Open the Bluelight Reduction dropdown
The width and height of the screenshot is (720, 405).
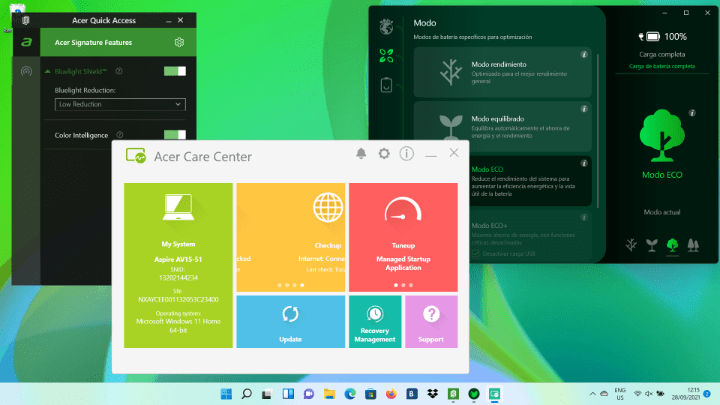[120, 104]
